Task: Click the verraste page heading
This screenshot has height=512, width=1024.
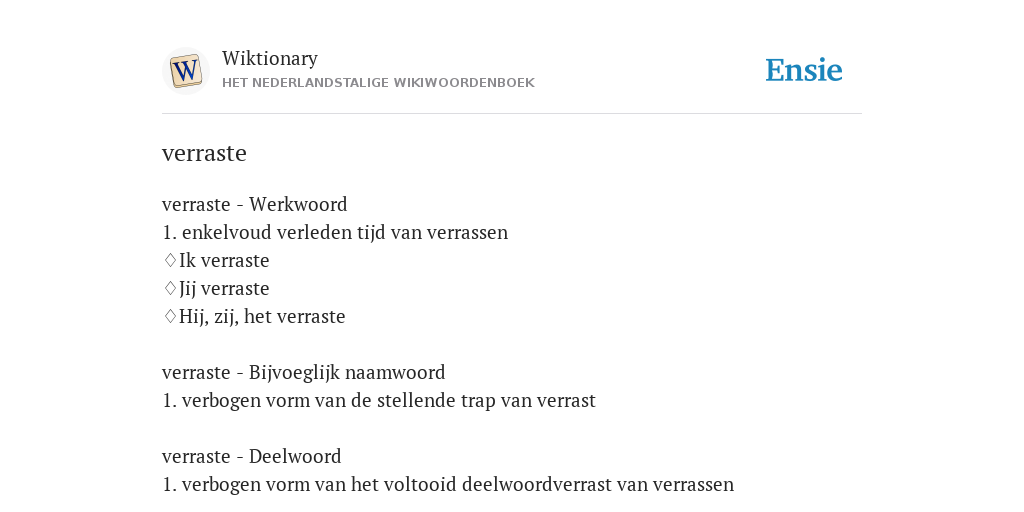Action: 204,153
